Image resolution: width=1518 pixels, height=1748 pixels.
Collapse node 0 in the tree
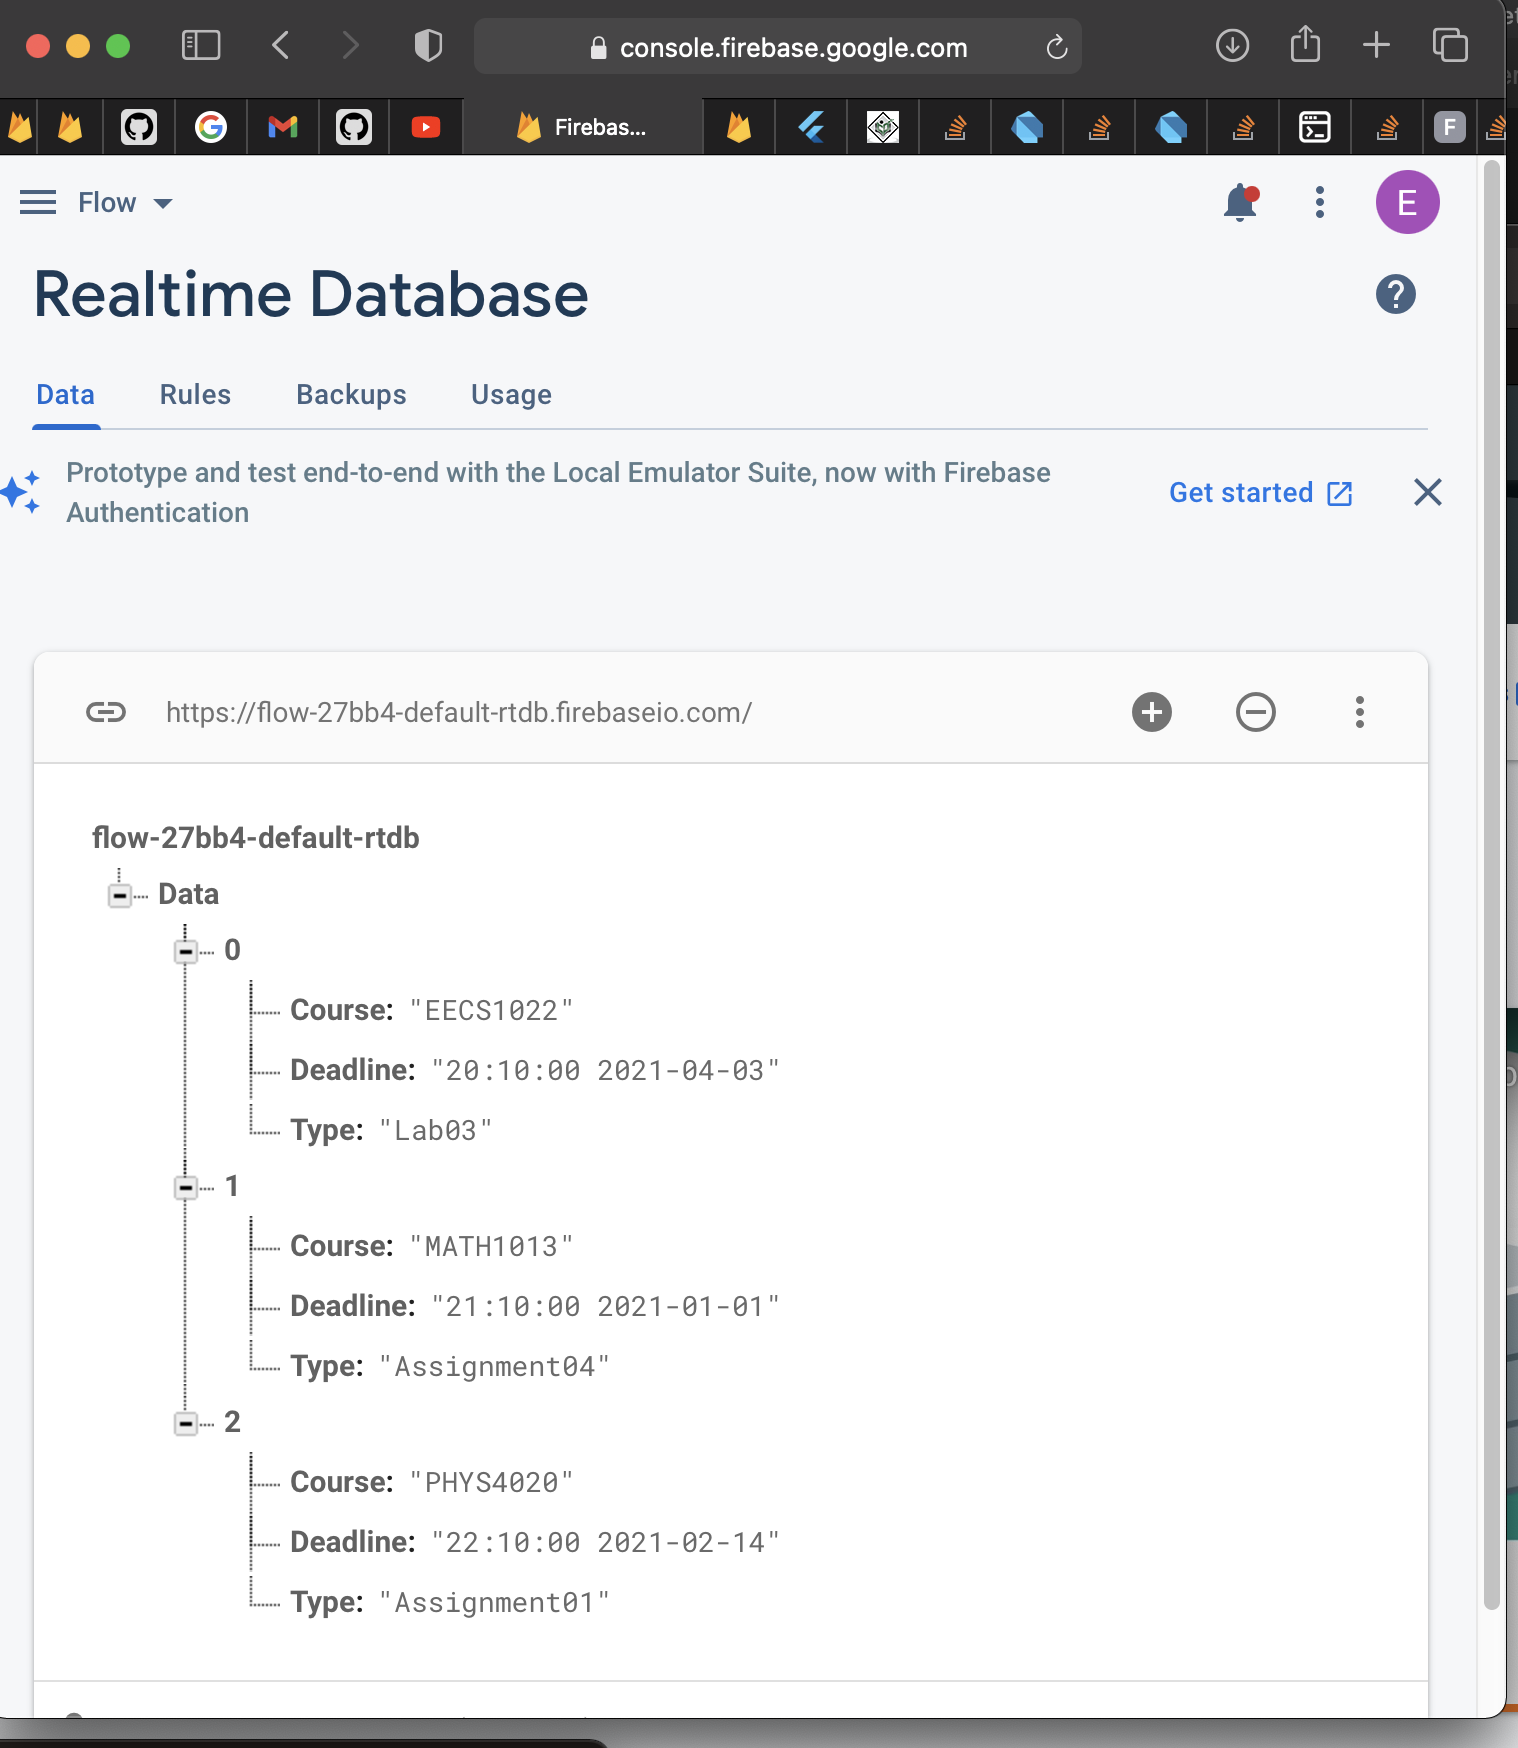[186, 951]
